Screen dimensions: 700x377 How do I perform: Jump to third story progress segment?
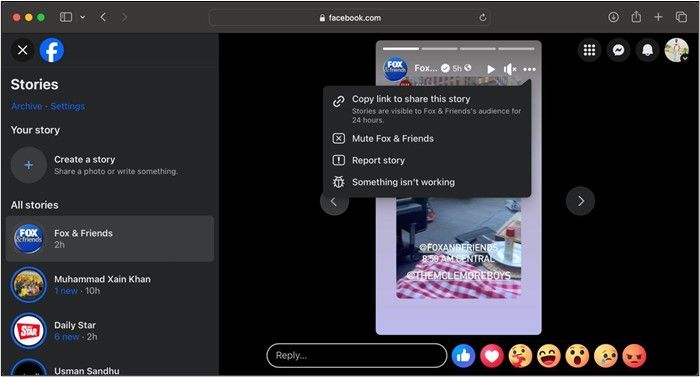click(x=478, y=48)
